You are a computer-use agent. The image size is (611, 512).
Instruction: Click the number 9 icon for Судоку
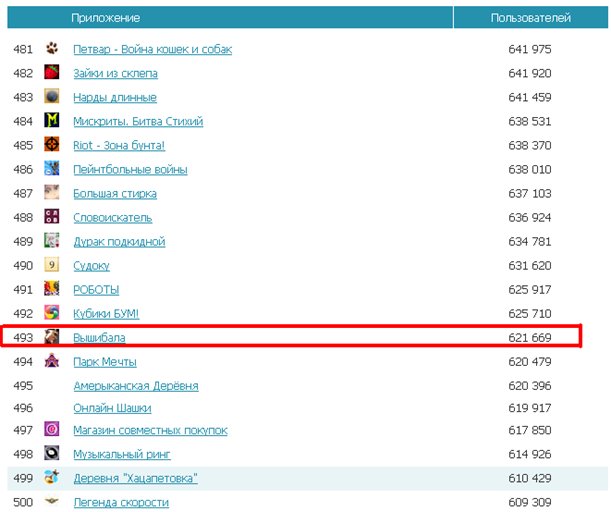52,265
